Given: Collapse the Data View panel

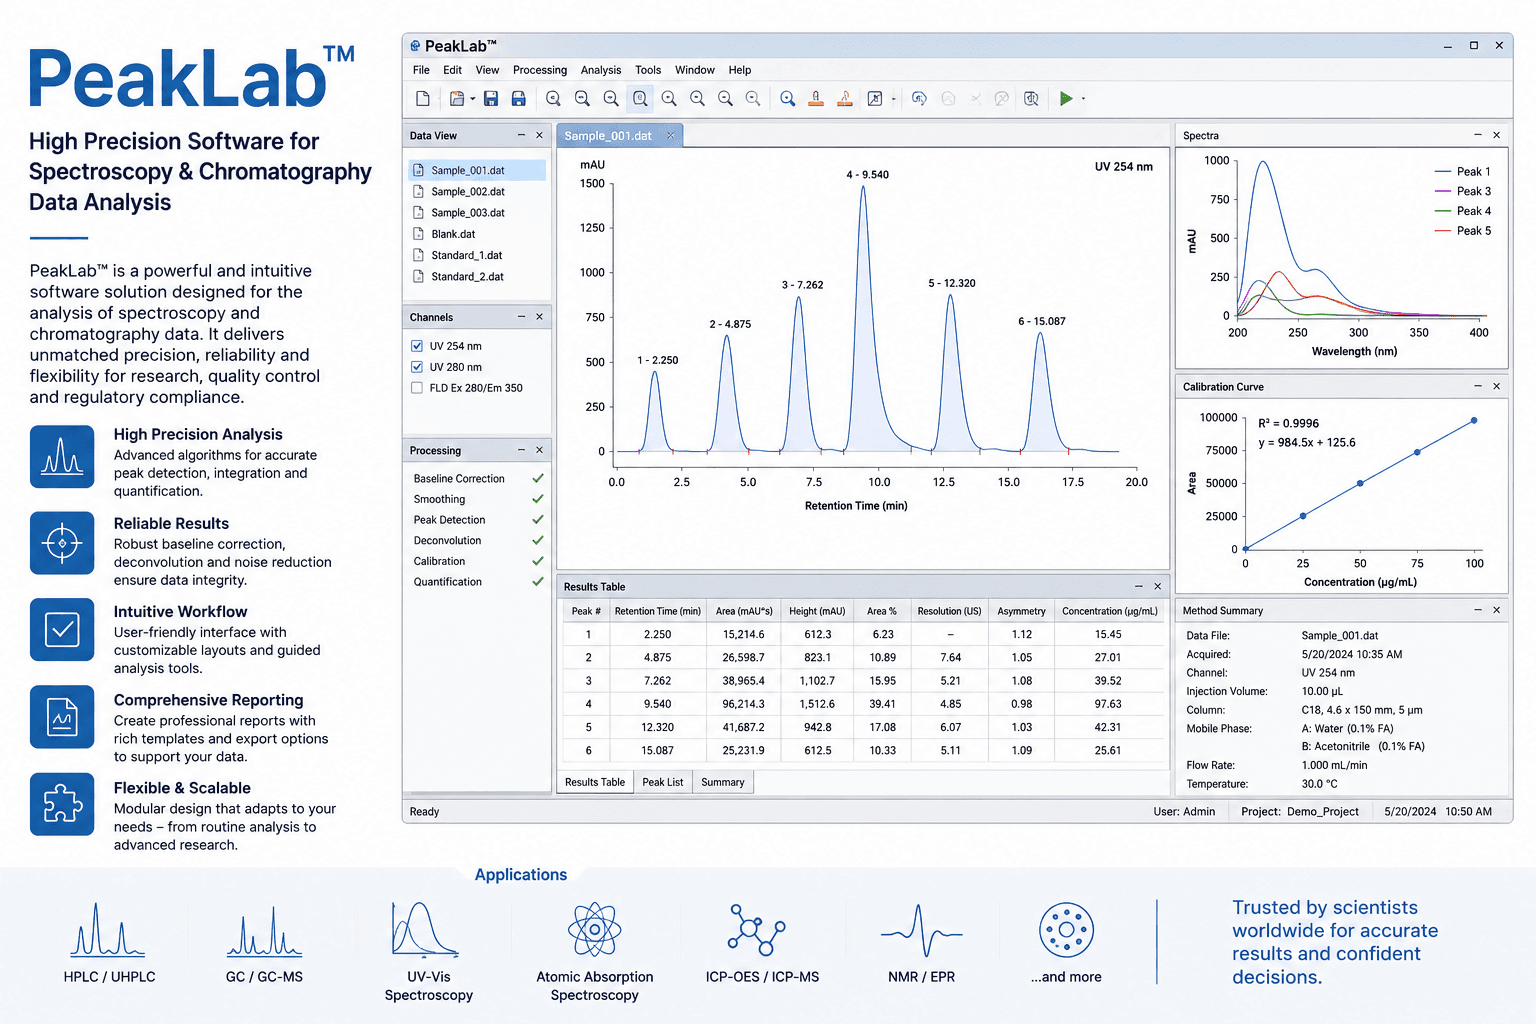Looking at the screenshot, I should [521, 135].
